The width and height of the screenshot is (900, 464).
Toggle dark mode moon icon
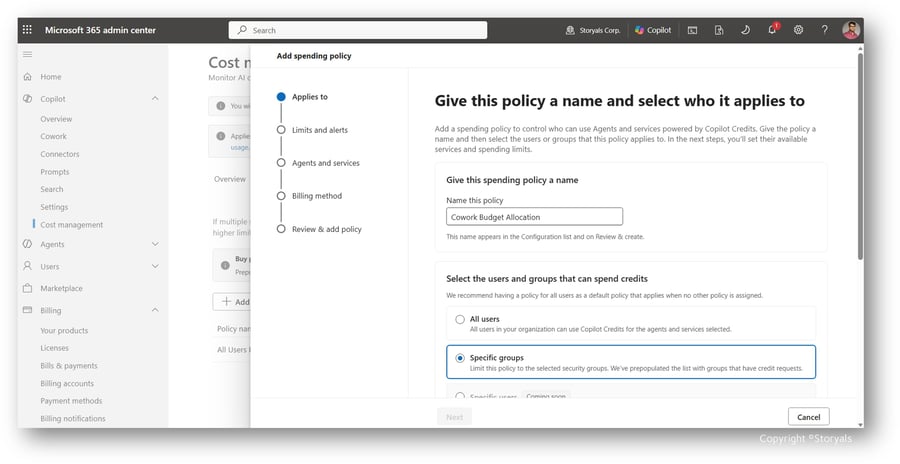(x=745, y=30)
